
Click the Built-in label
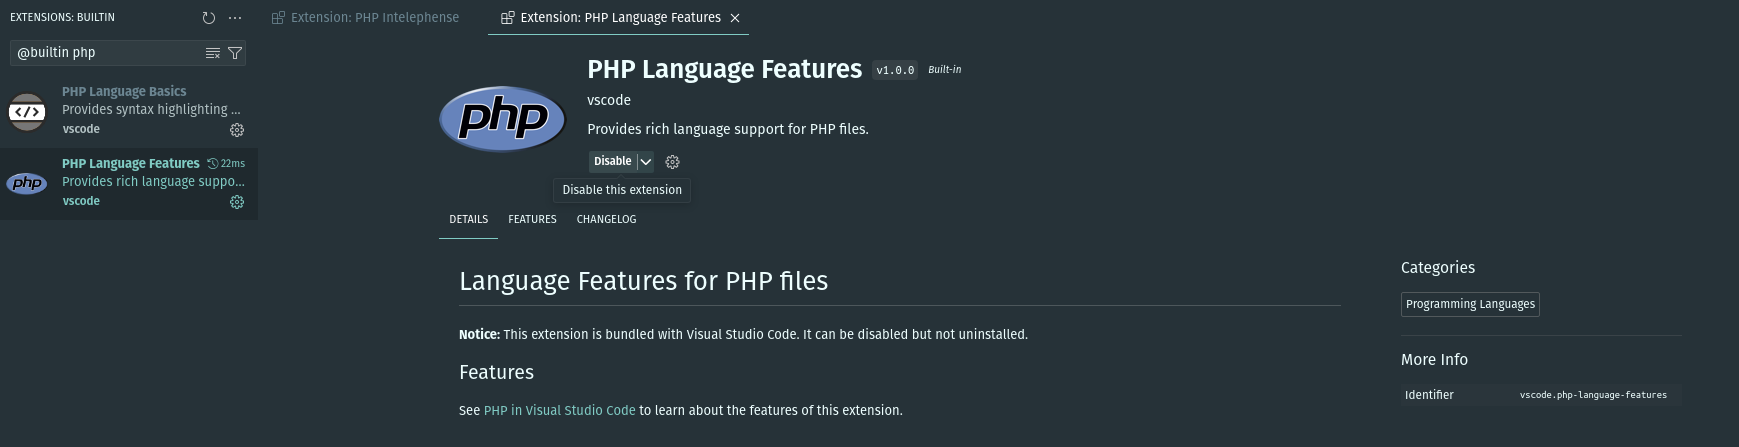(x=944, y=69)
